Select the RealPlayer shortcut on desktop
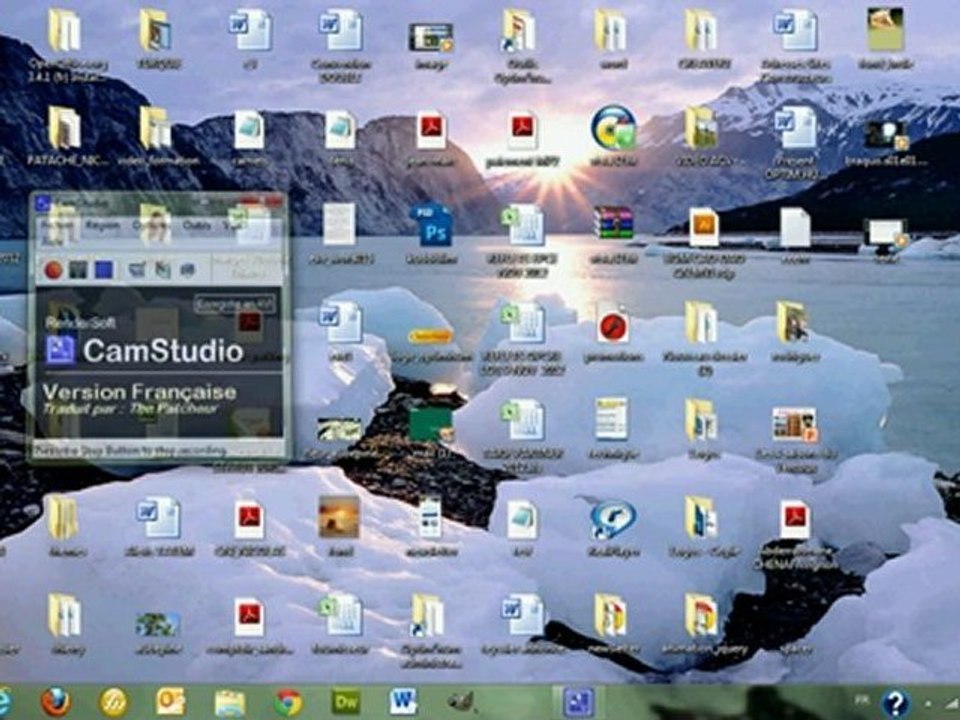This screenshot has width=960, height=720. coord(613,528)
